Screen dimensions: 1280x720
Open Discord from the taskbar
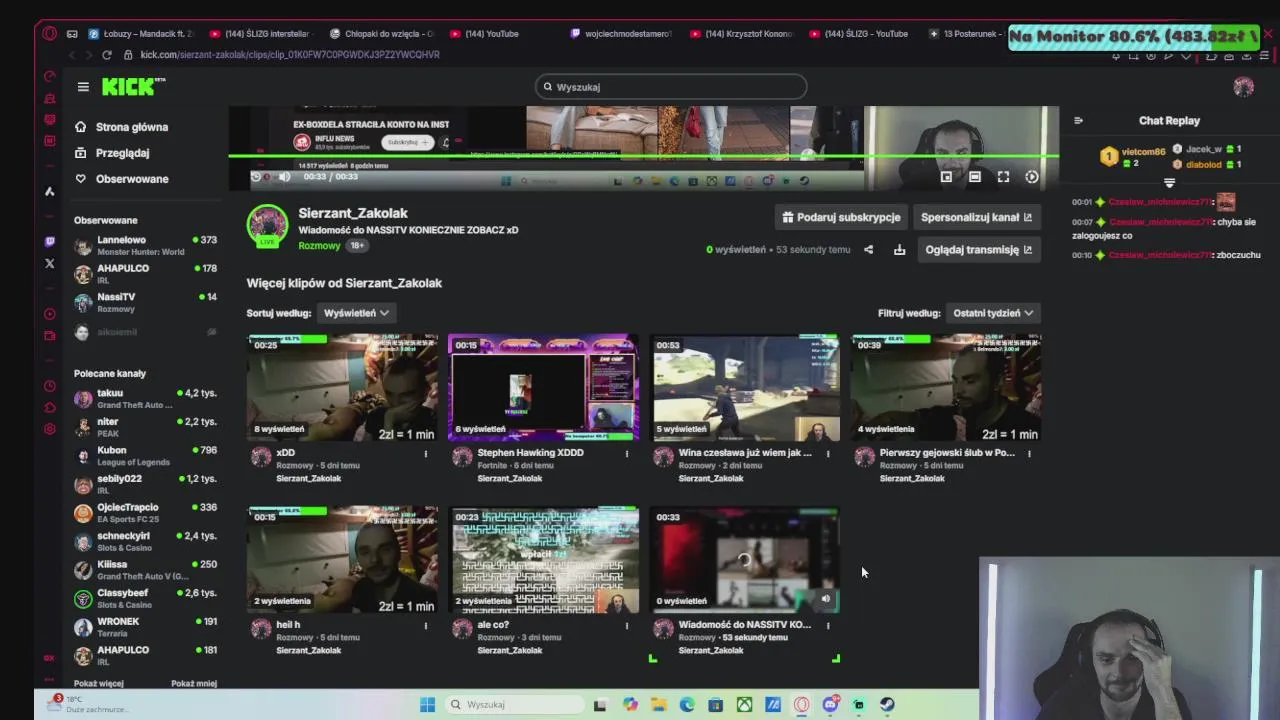[830, 705]
